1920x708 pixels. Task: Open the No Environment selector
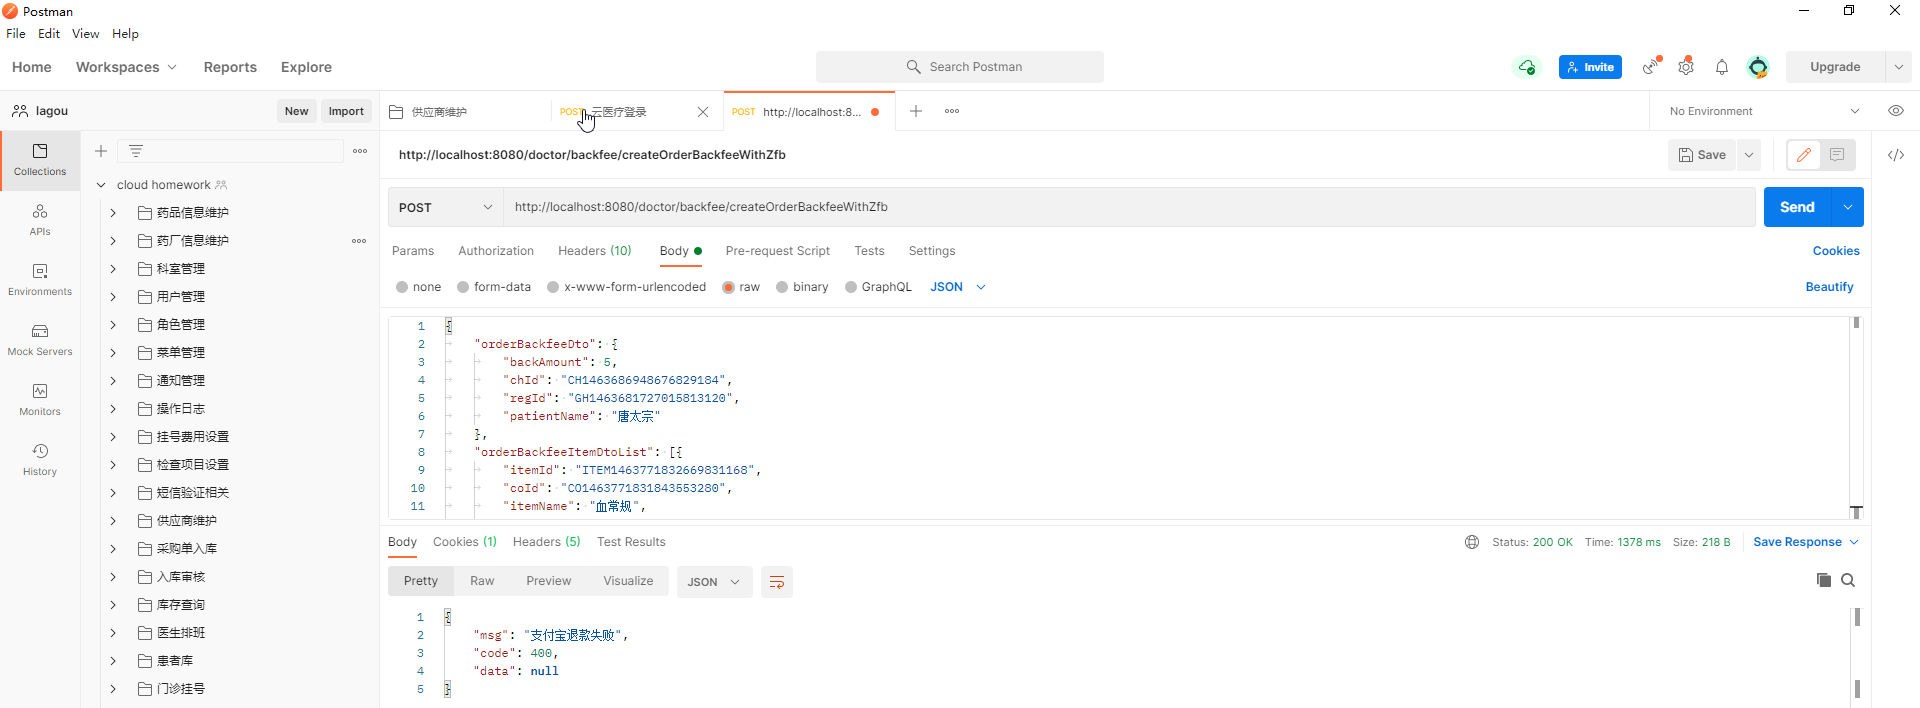[x=1763, y=111]
